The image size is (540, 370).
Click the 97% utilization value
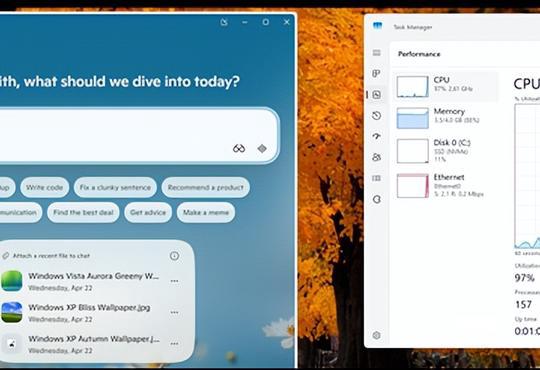(525, 278)
